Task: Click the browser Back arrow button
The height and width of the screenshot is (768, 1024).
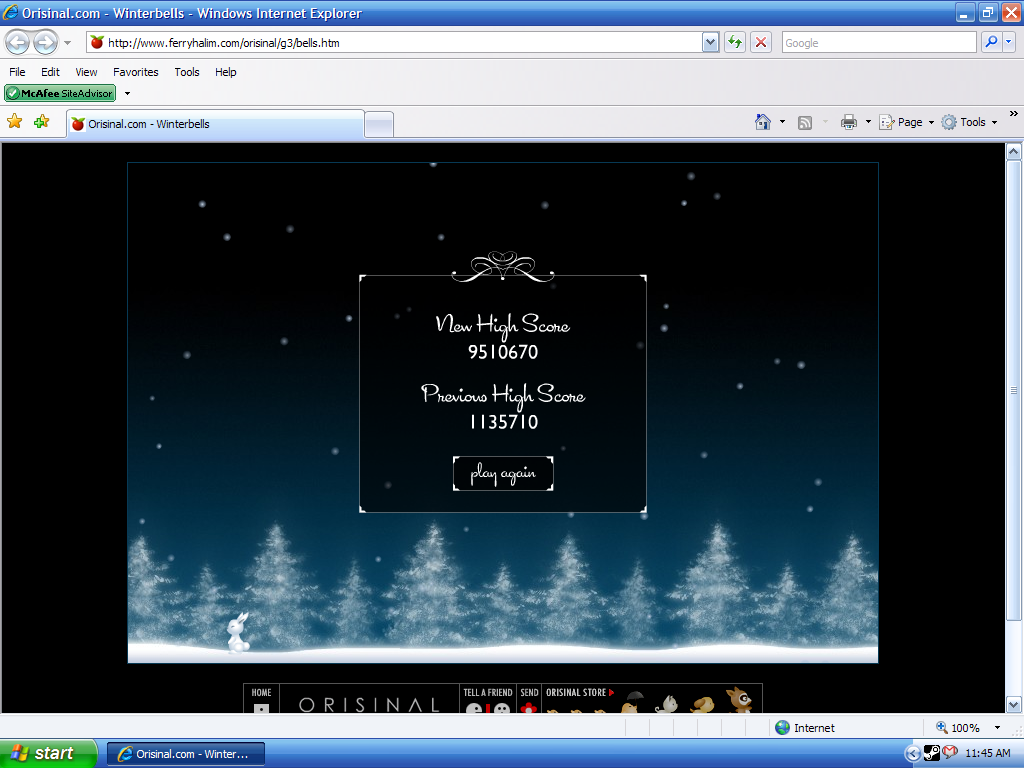Action: pos(18,42)
